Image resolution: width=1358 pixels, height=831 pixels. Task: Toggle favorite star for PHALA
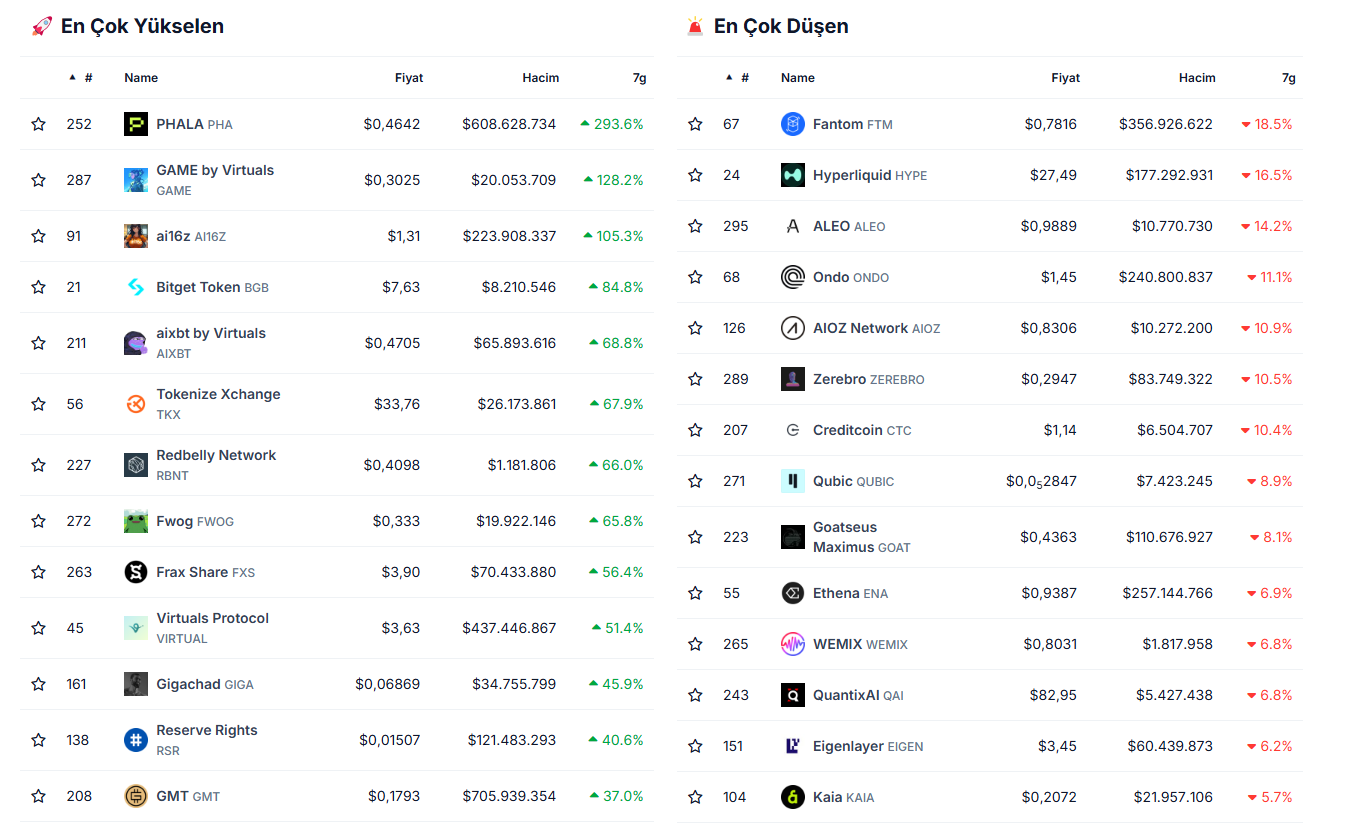38,124
